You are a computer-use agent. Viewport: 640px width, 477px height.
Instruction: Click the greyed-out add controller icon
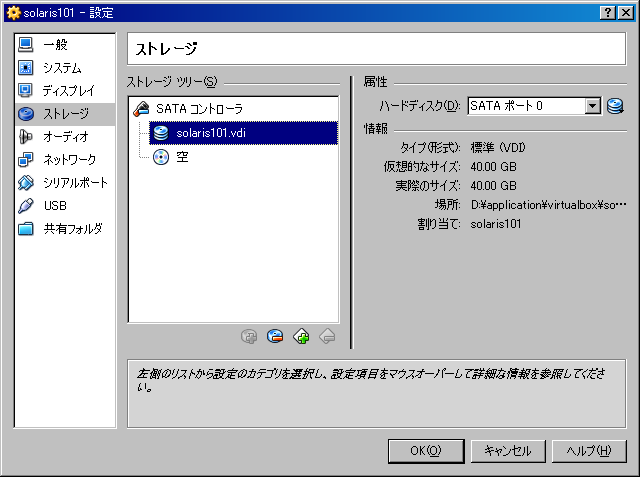[x=249, y=337]
